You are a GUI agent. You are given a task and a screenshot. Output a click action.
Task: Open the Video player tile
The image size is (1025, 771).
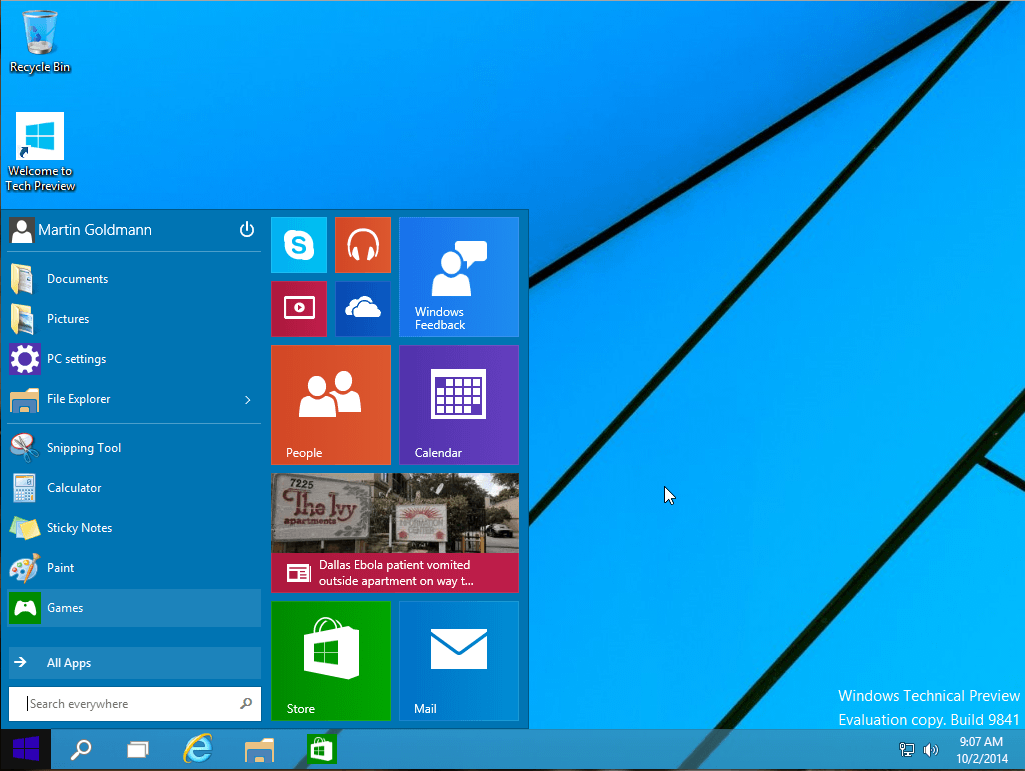tap(299, 309)
